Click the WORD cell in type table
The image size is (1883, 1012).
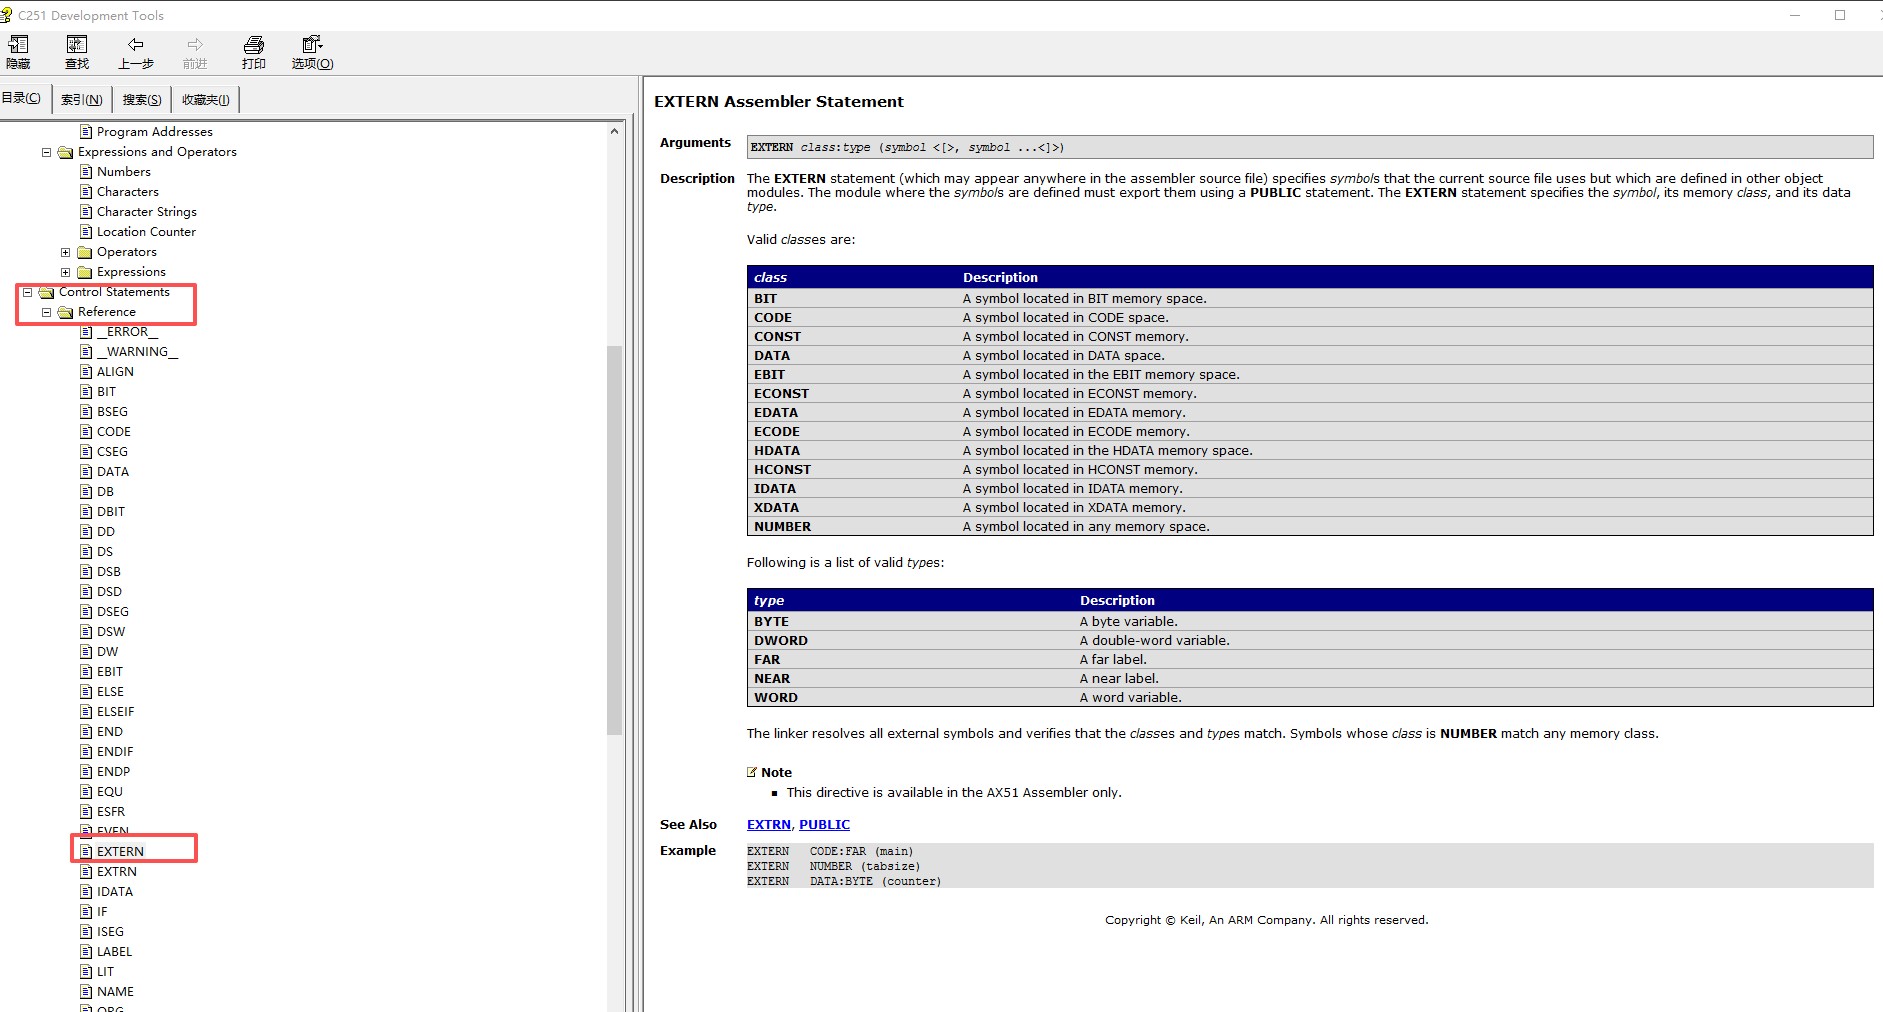[776, 698]
